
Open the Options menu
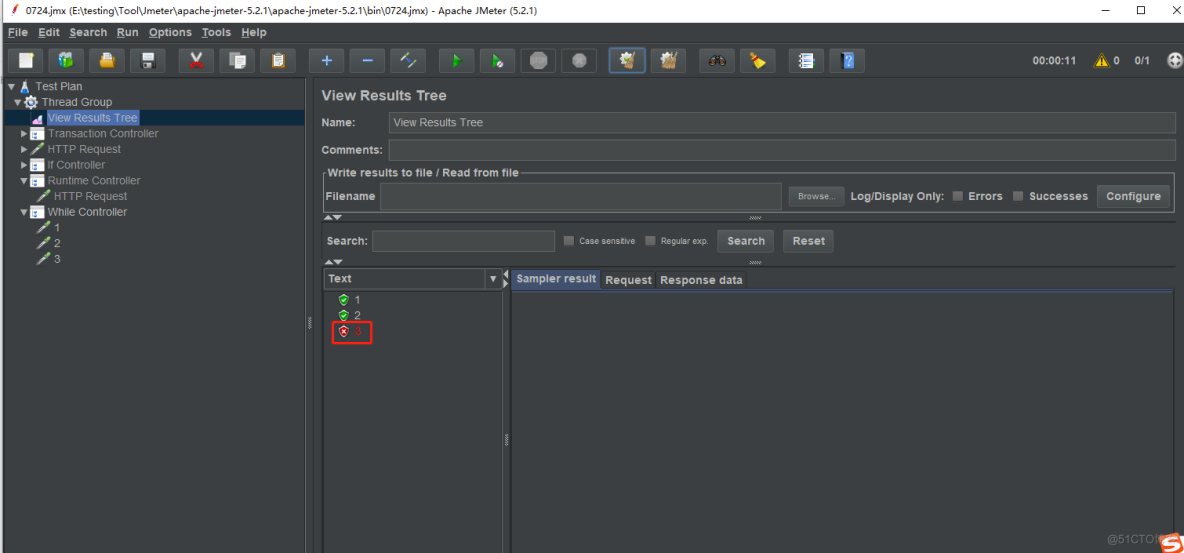point(170,32)
